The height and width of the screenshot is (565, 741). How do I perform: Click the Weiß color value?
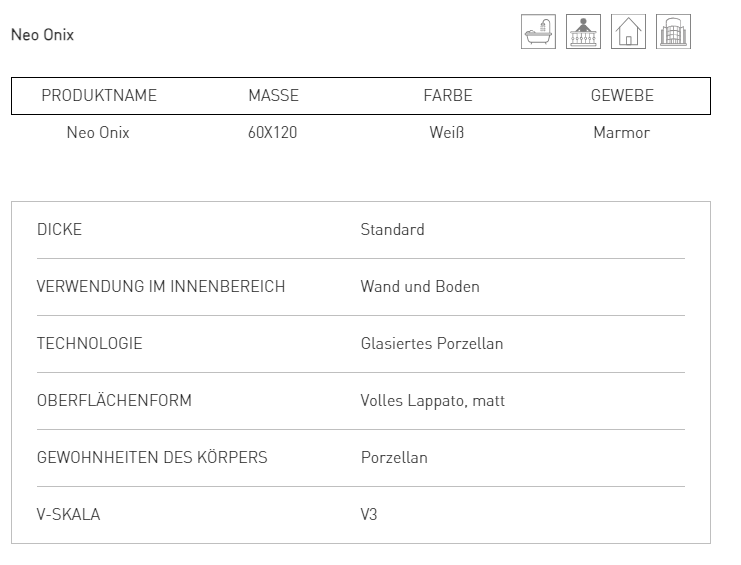pos(447,133)
